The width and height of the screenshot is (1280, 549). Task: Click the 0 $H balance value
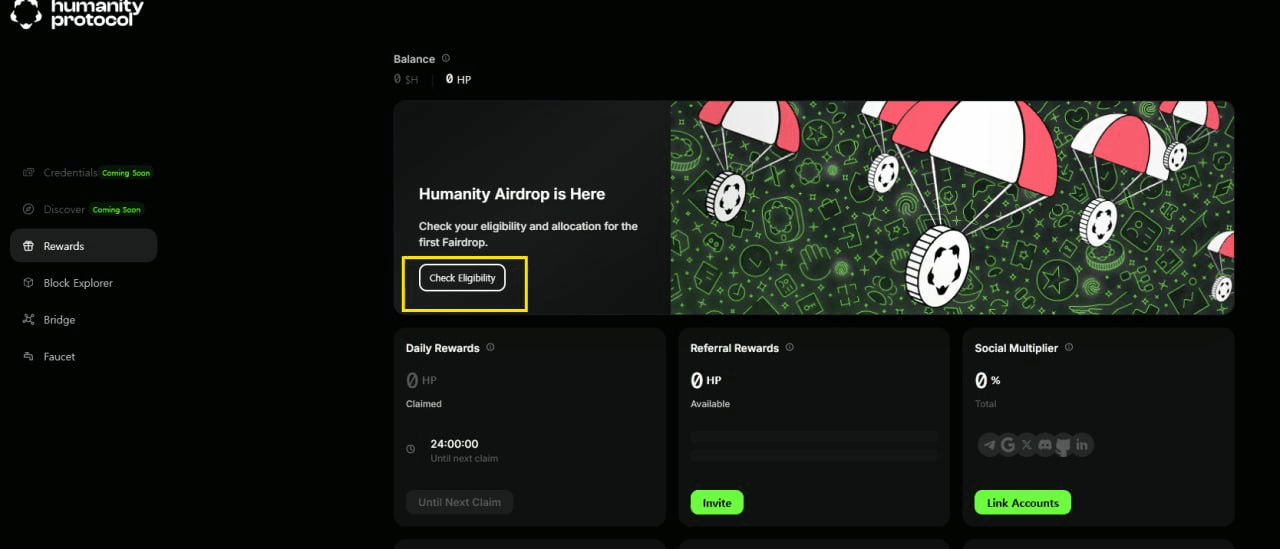[406, 79]
